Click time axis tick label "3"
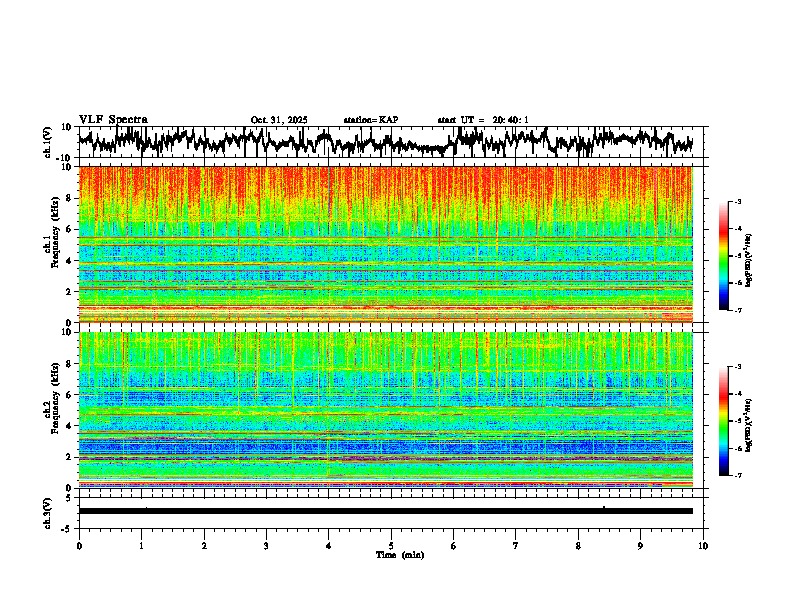Screen dimensions: 792x612 click(x=266, y=546)
